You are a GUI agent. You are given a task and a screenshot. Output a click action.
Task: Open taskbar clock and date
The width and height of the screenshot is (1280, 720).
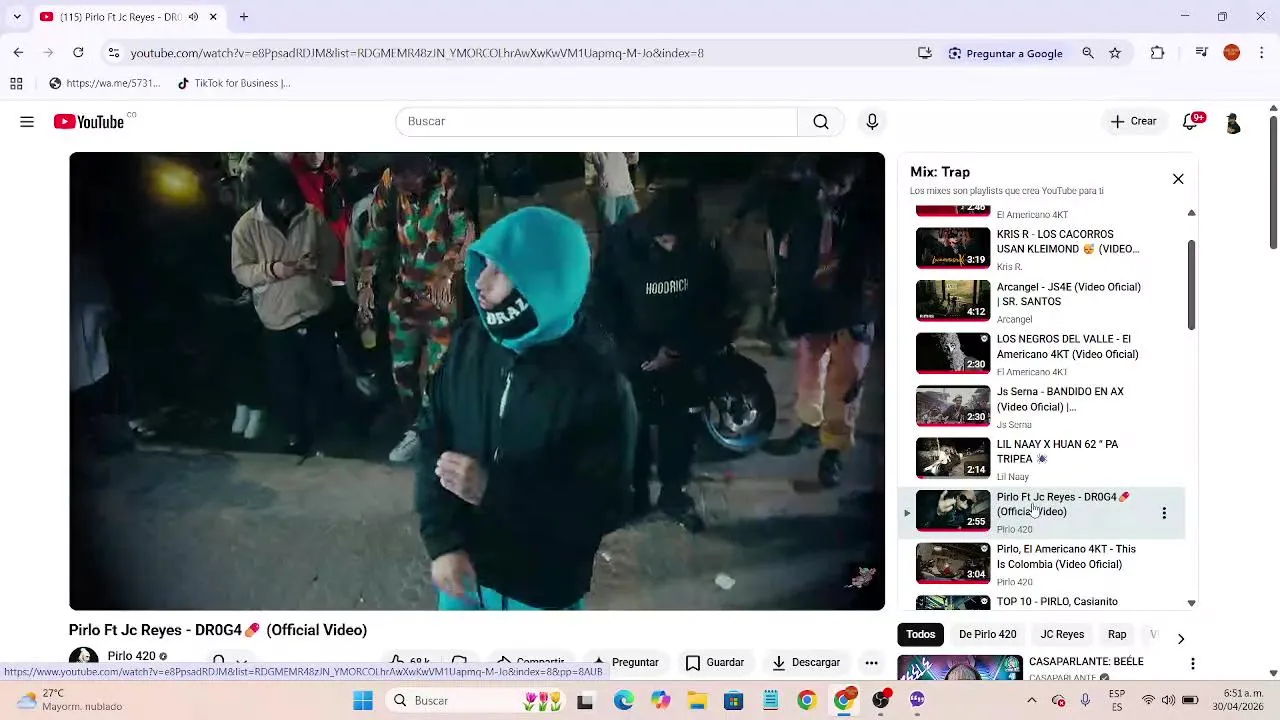1237,700
